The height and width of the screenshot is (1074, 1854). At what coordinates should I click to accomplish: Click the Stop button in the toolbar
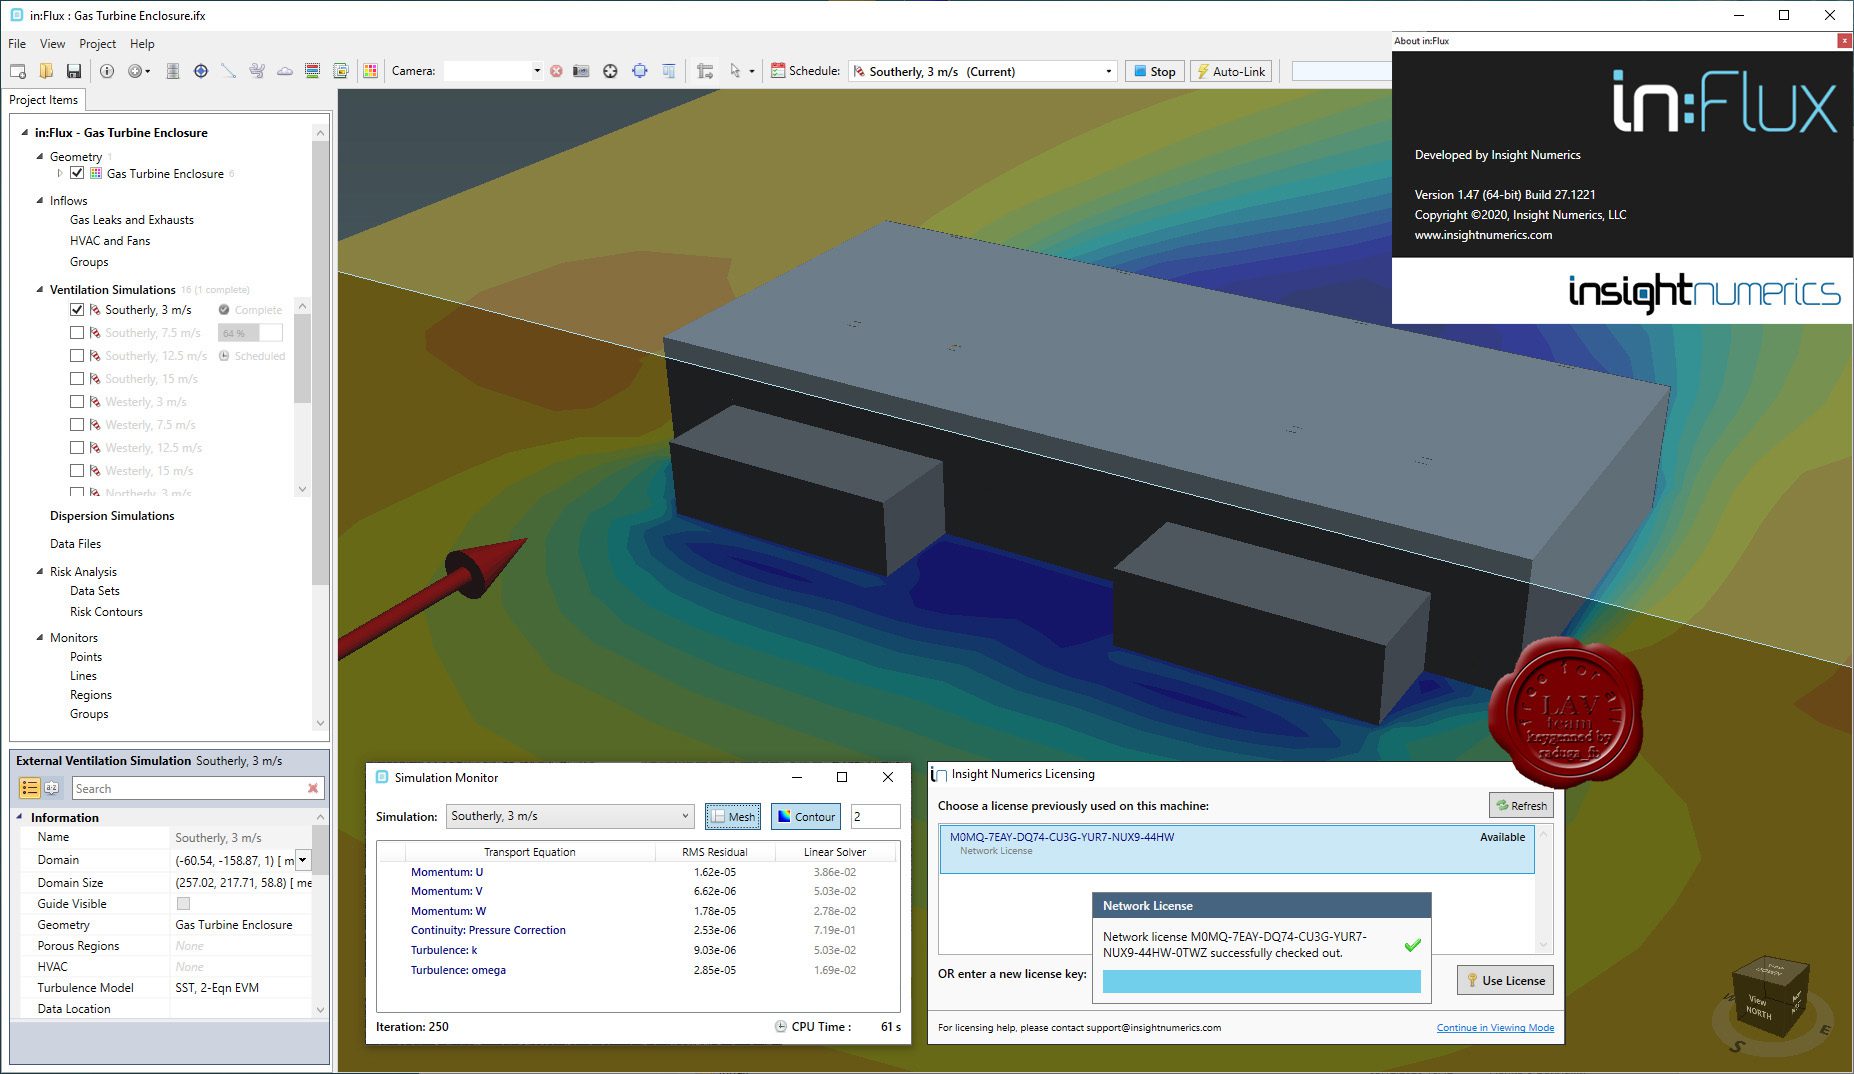1154,71
